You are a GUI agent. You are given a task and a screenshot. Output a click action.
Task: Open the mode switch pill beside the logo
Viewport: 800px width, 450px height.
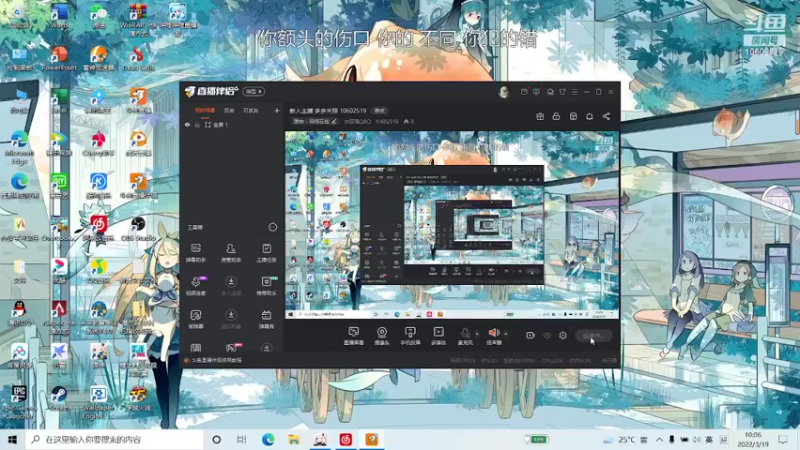(254, 91)
